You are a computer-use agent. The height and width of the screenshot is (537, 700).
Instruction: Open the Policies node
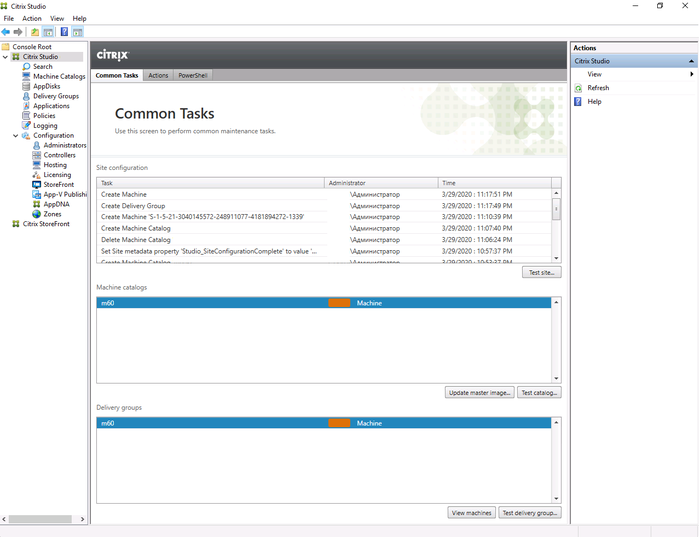tap(44, 116)
